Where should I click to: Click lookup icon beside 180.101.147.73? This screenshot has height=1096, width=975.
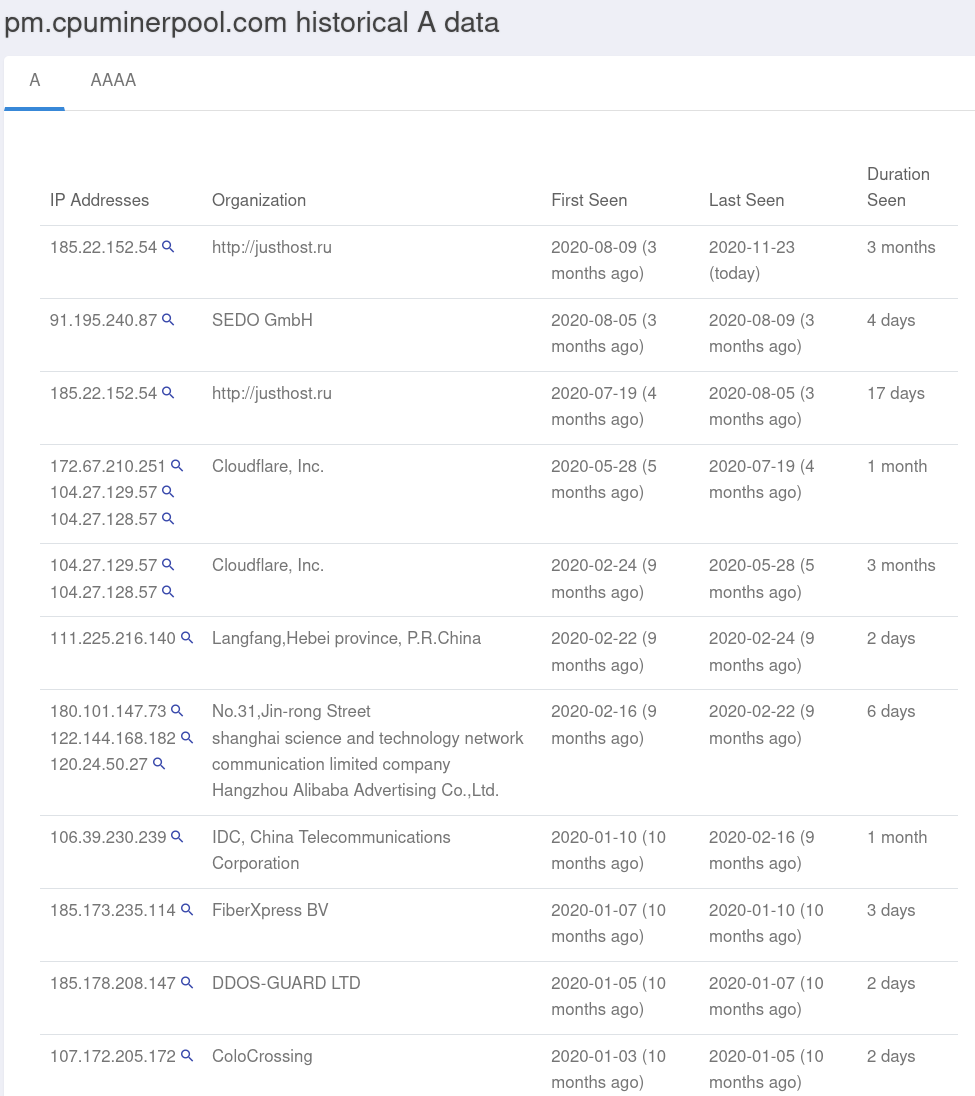[177, 711]
